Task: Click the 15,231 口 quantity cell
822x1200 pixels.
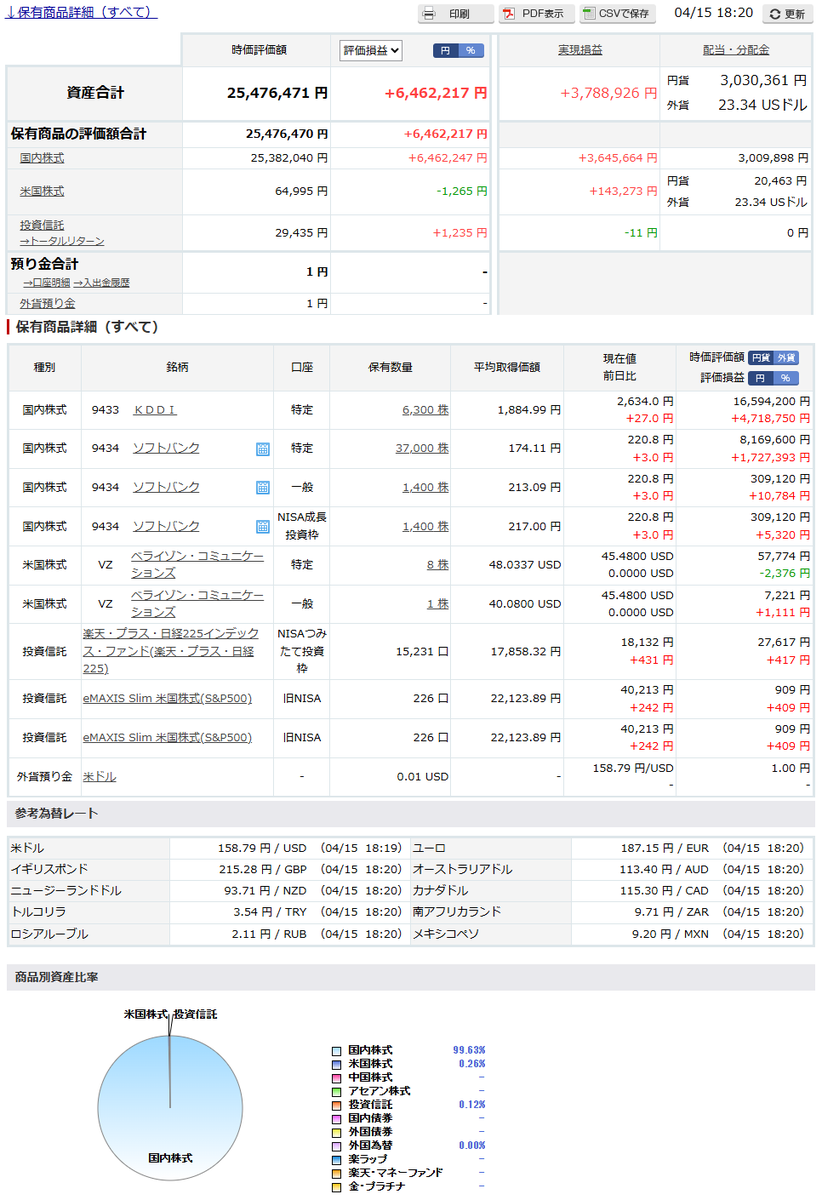Action: [421, 651]
